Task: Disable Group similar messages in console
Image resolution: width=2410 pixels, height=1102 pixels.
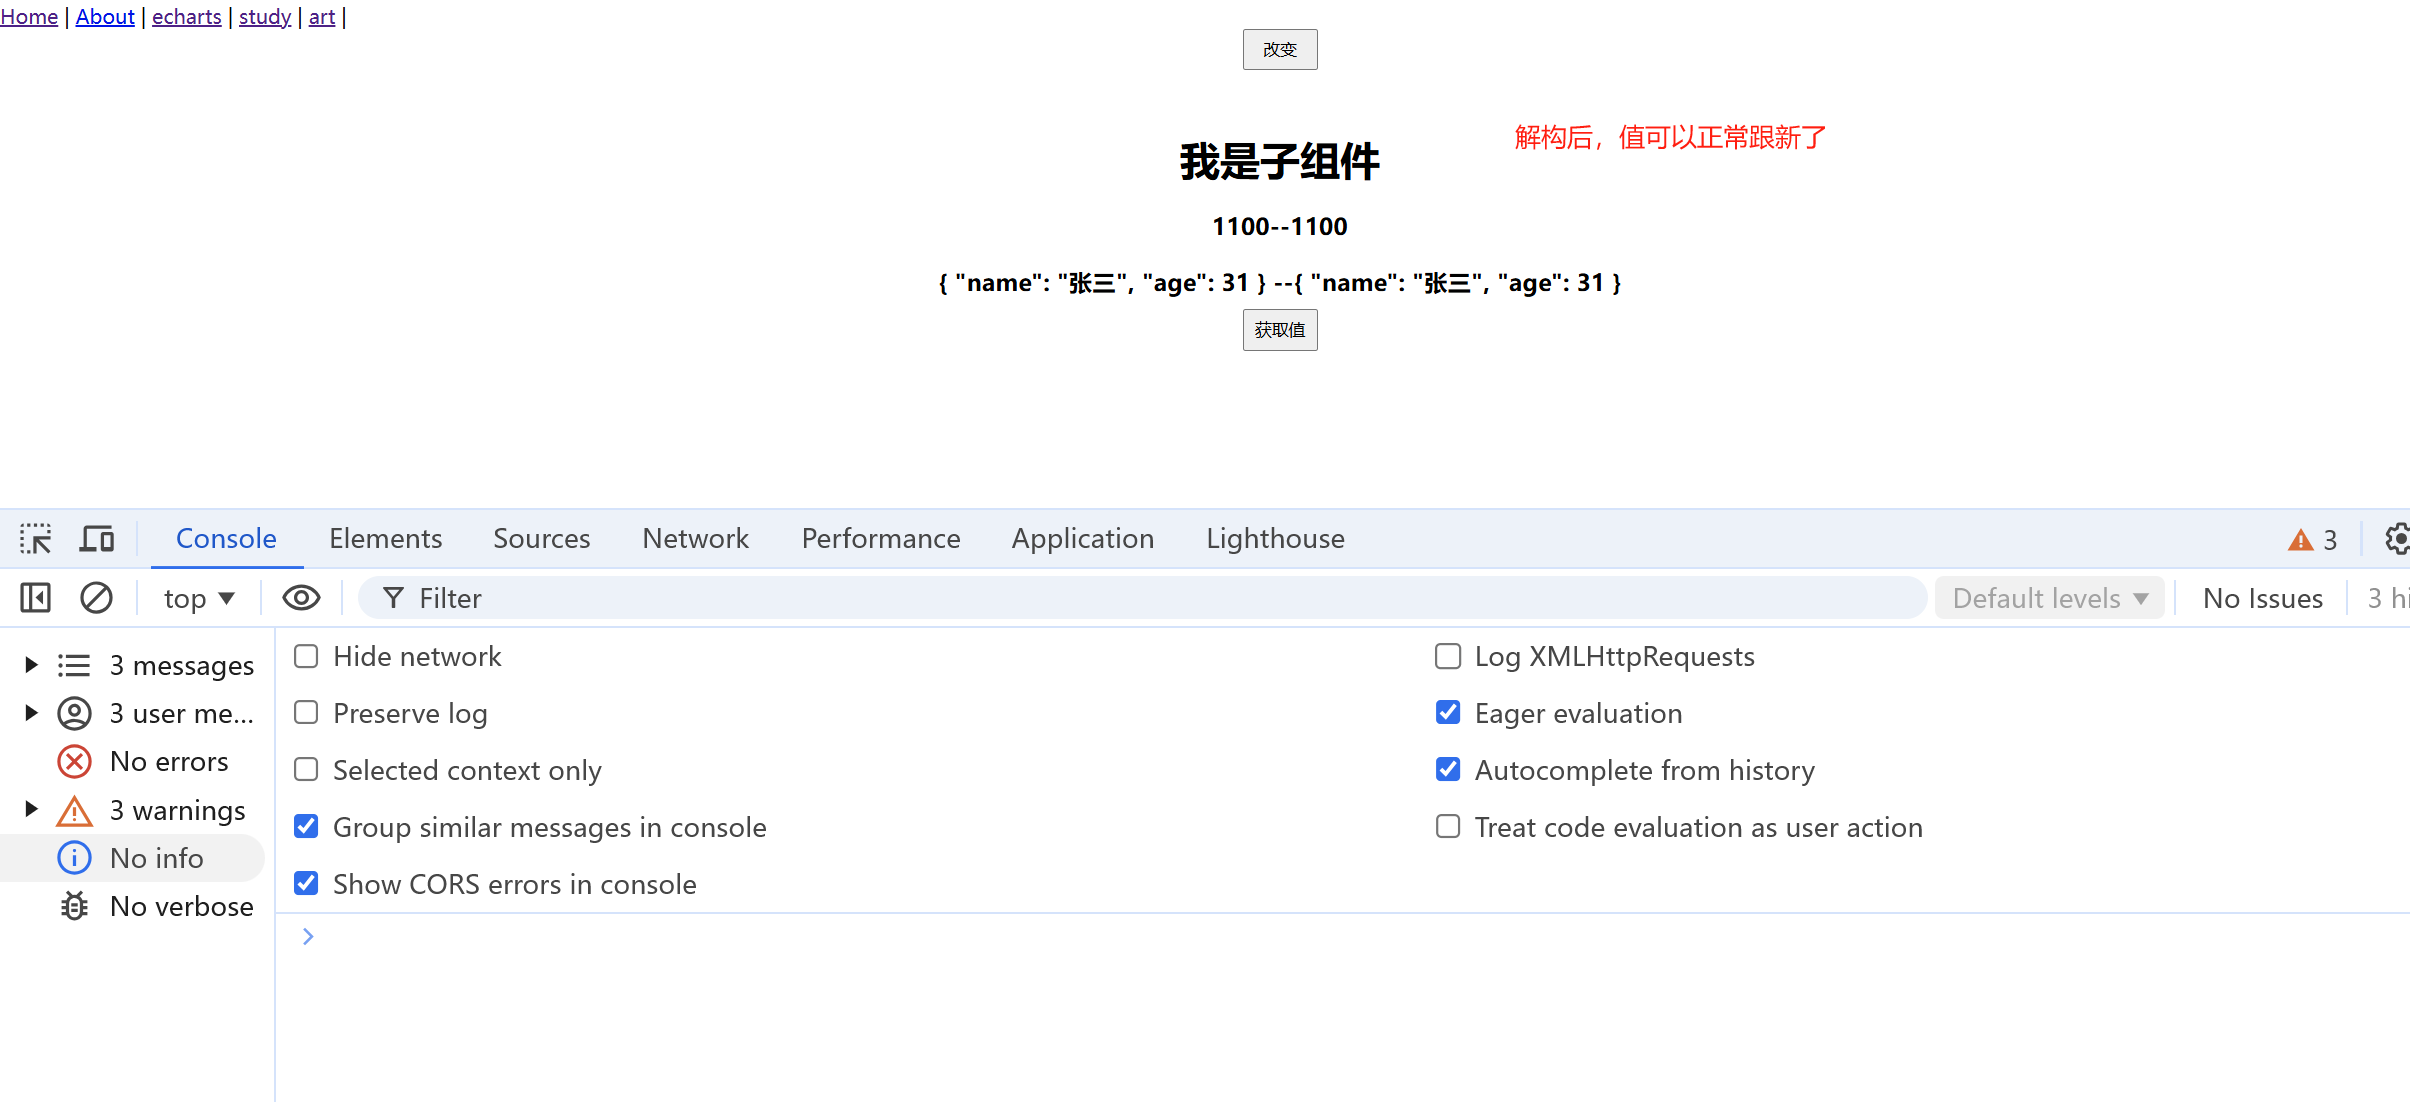Action: (306, 826)
